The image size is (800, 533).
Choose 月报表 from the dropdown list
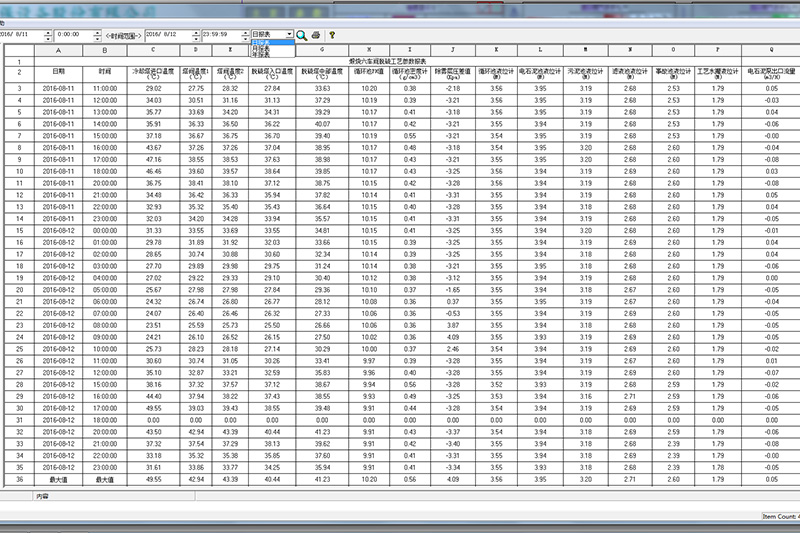click(x=262, y=49)
